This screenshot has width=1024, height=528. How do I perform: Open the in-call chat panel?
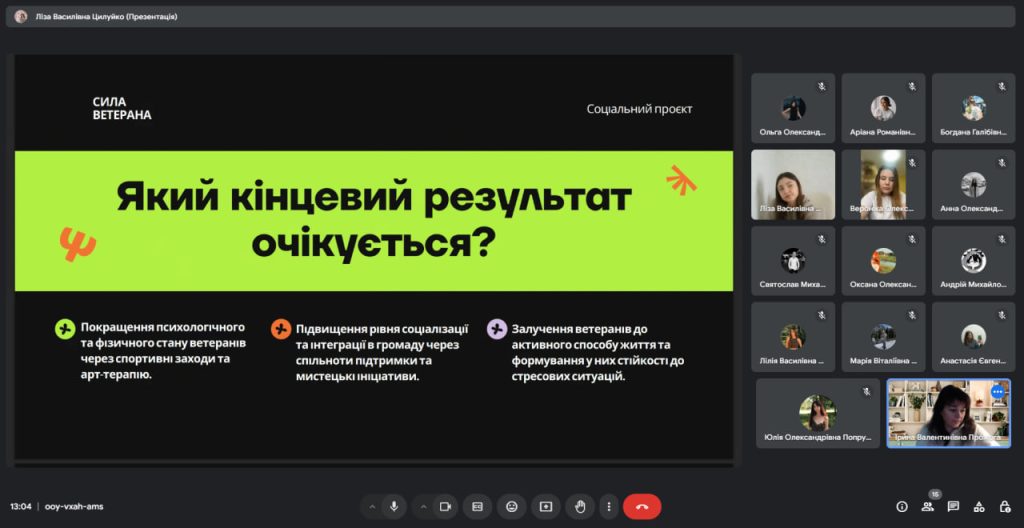click(x=953, y=507)
